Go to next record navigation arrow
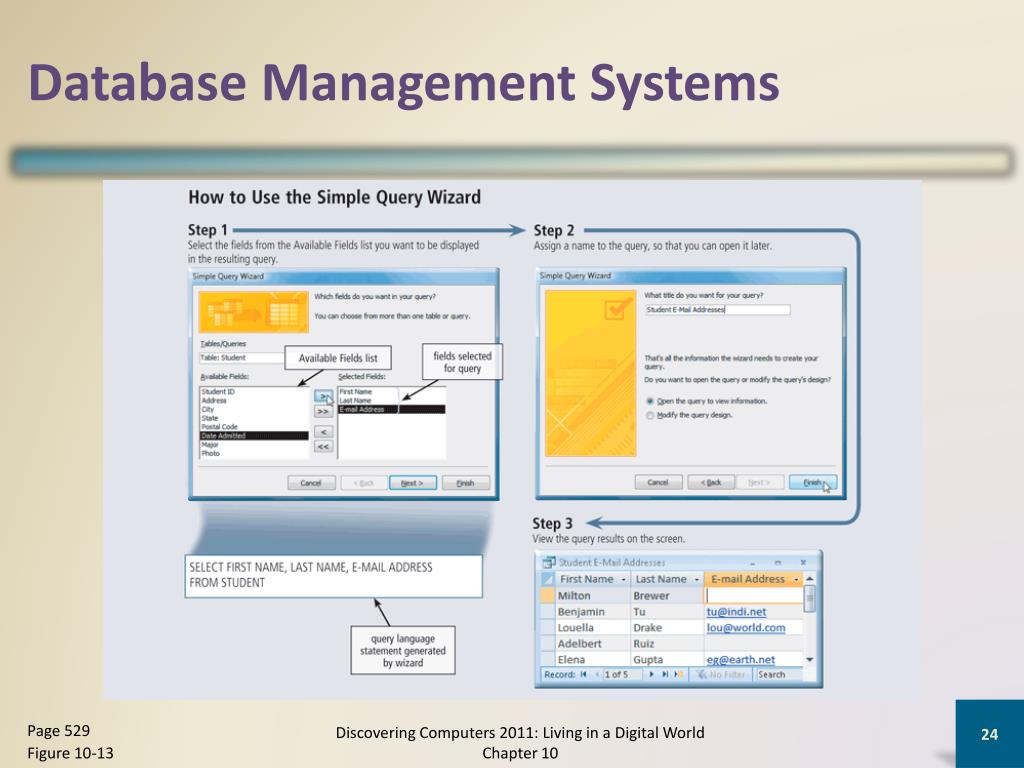1024x768 pixels. pos(651,675)
